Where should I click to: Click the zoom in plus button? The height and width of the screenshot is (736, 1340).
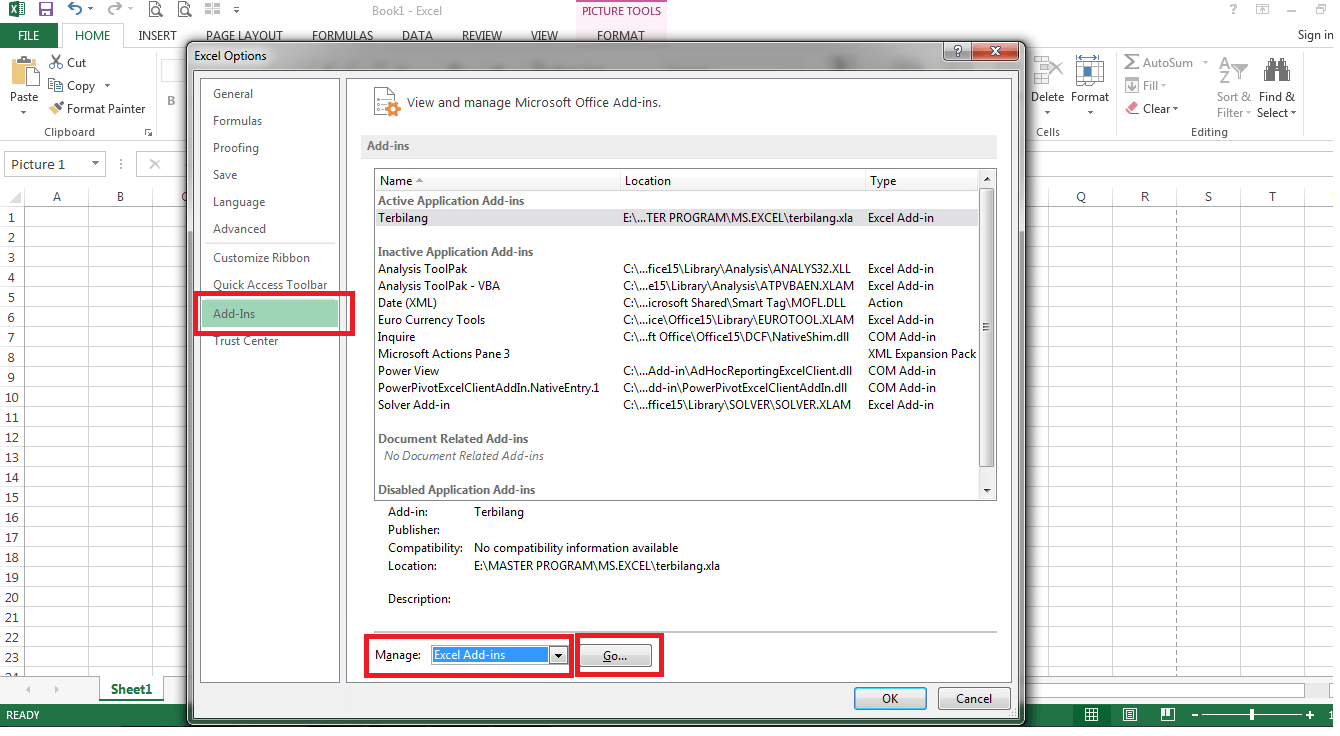coord(1310,715)
